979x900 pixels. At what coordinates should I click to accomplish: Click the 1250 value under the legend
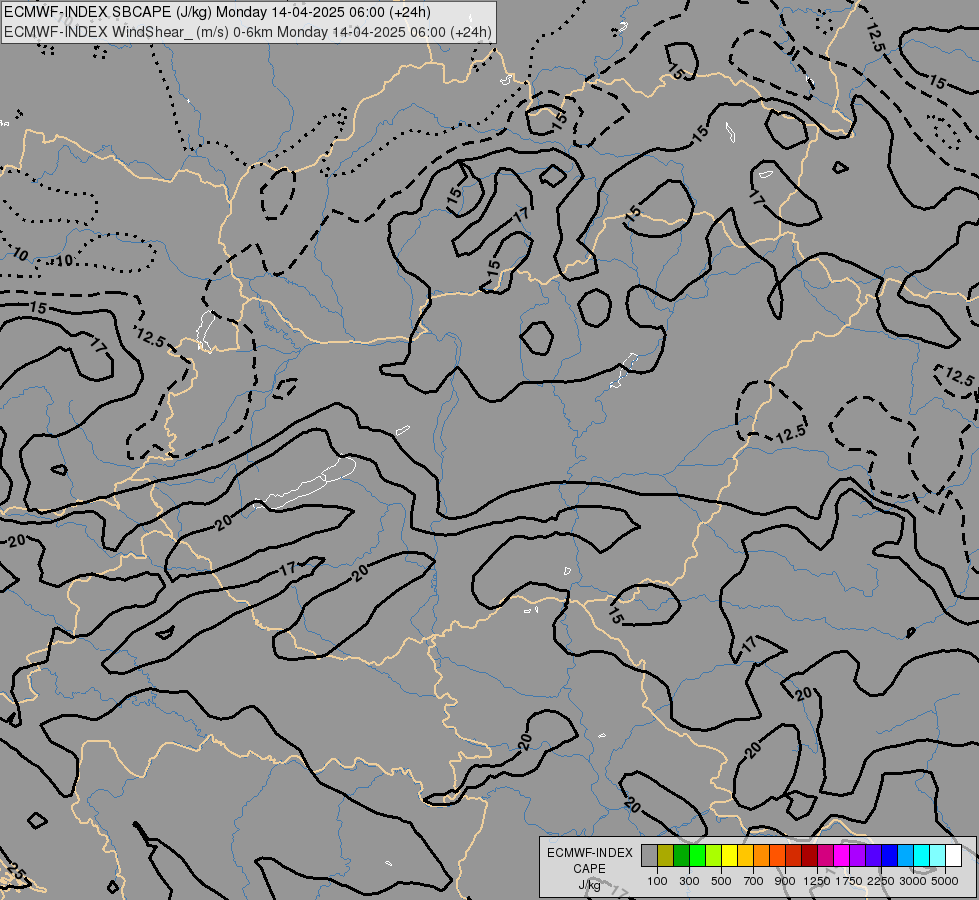pyautogui.click(x=817, y=881)
